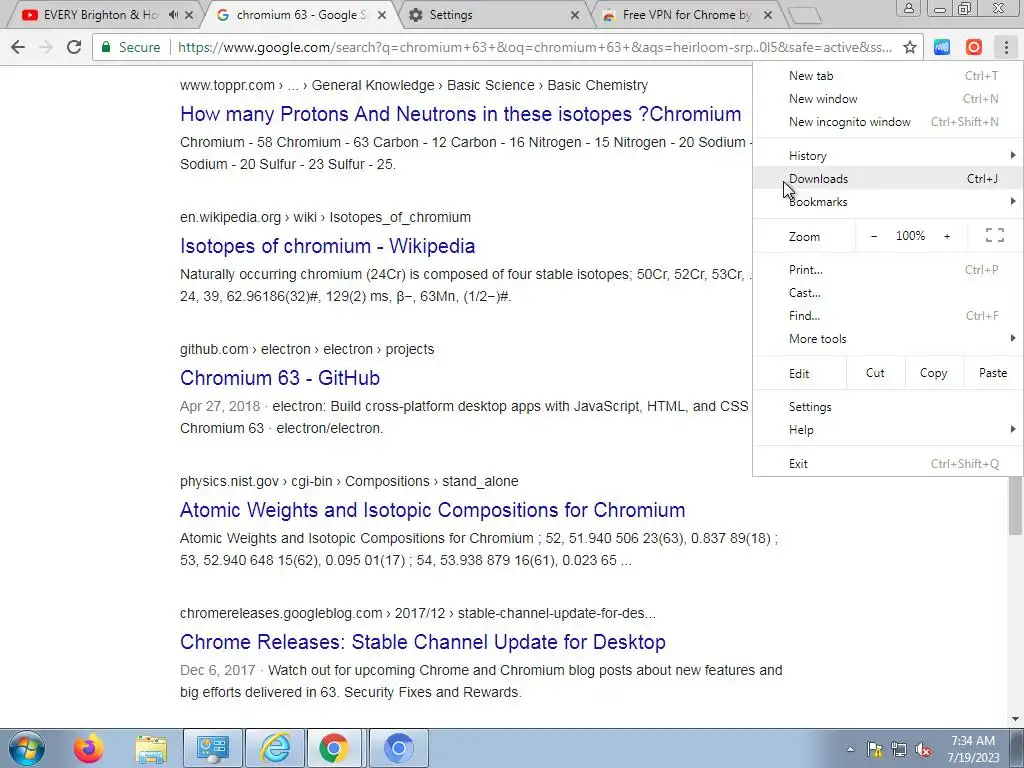The image size is (1024, 768).
Task: Close the Free VPN for Chrome tab
Action: [768, 14]
